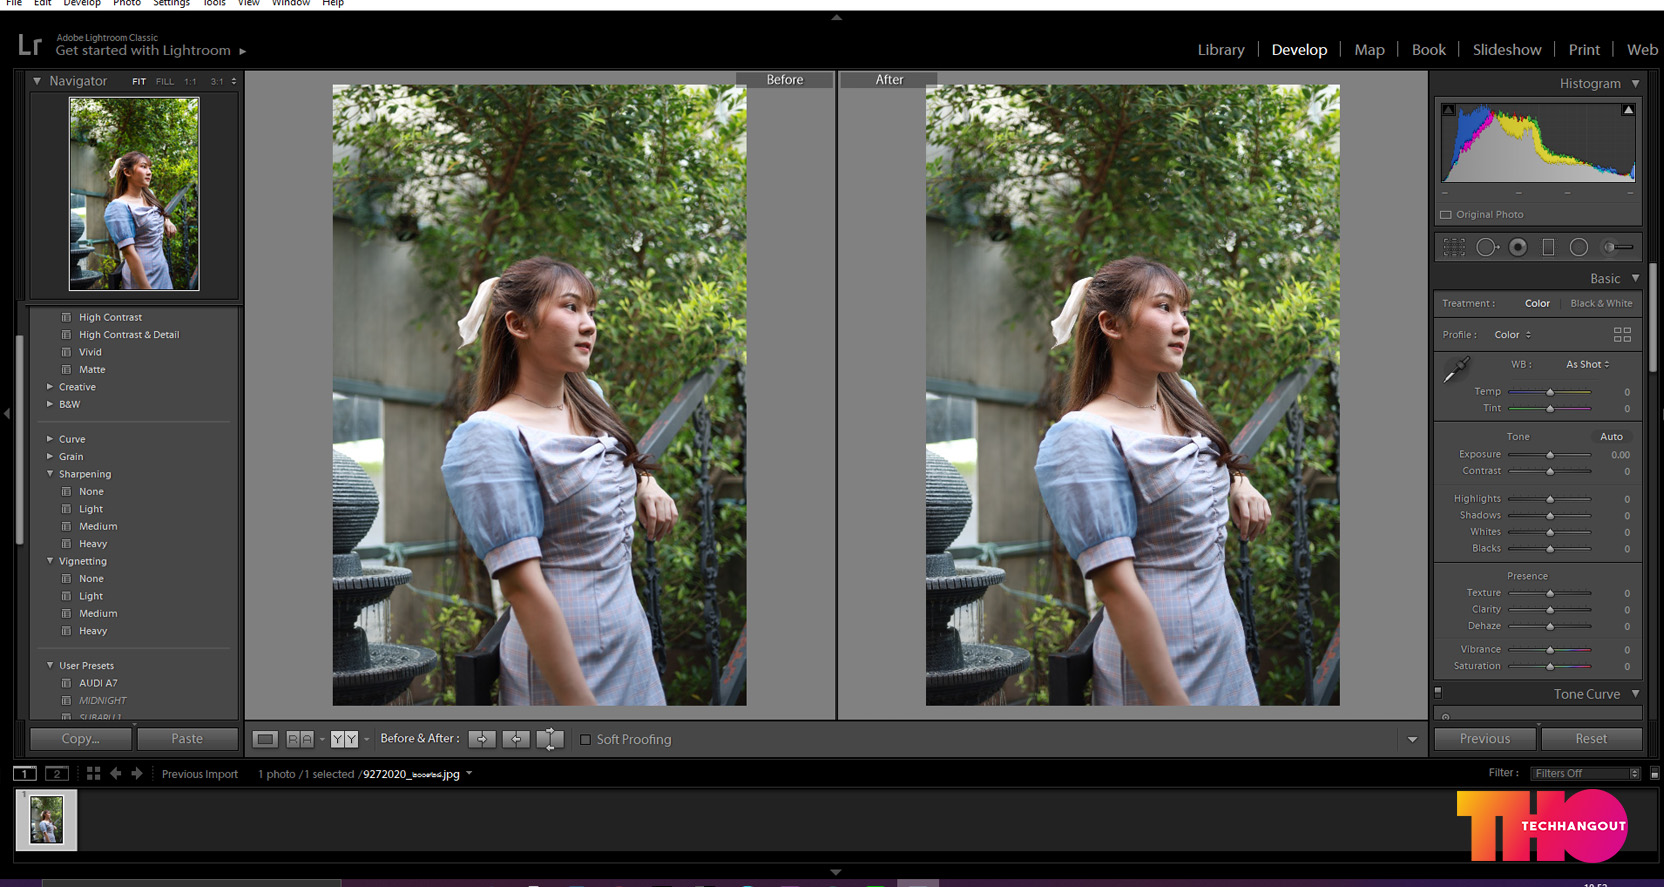Toggle highlight clipping indicator in histogram
1664x887 pixels.
(x=1628, y=110)
